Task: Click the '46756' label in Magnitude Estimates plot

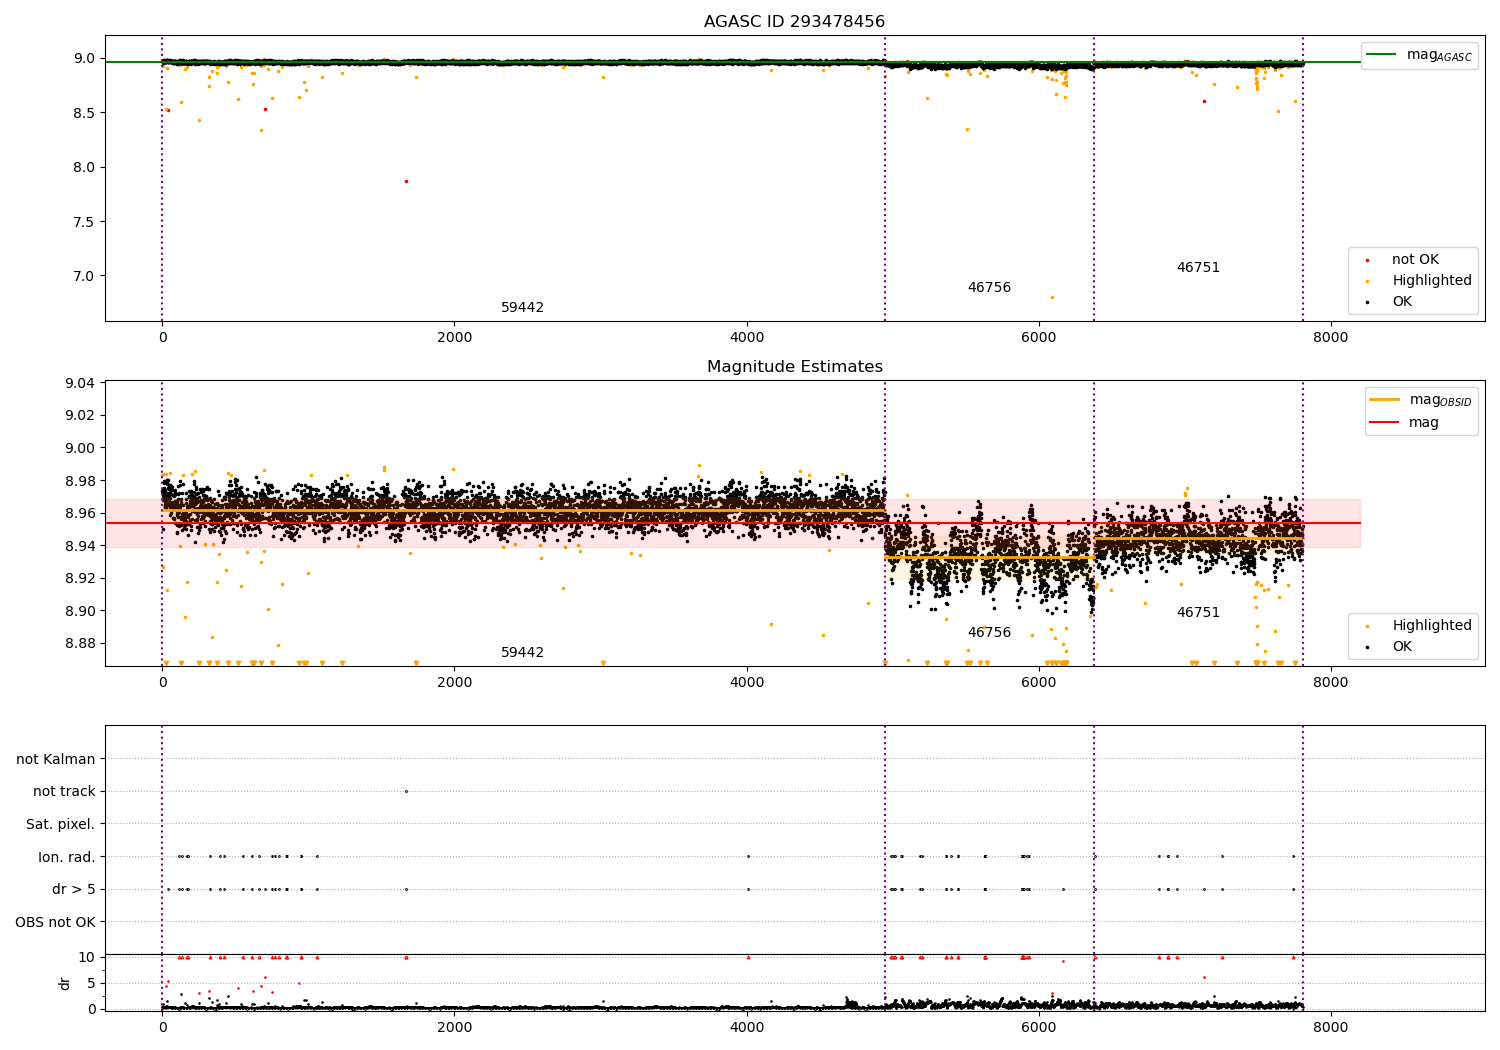Action: 989,633
